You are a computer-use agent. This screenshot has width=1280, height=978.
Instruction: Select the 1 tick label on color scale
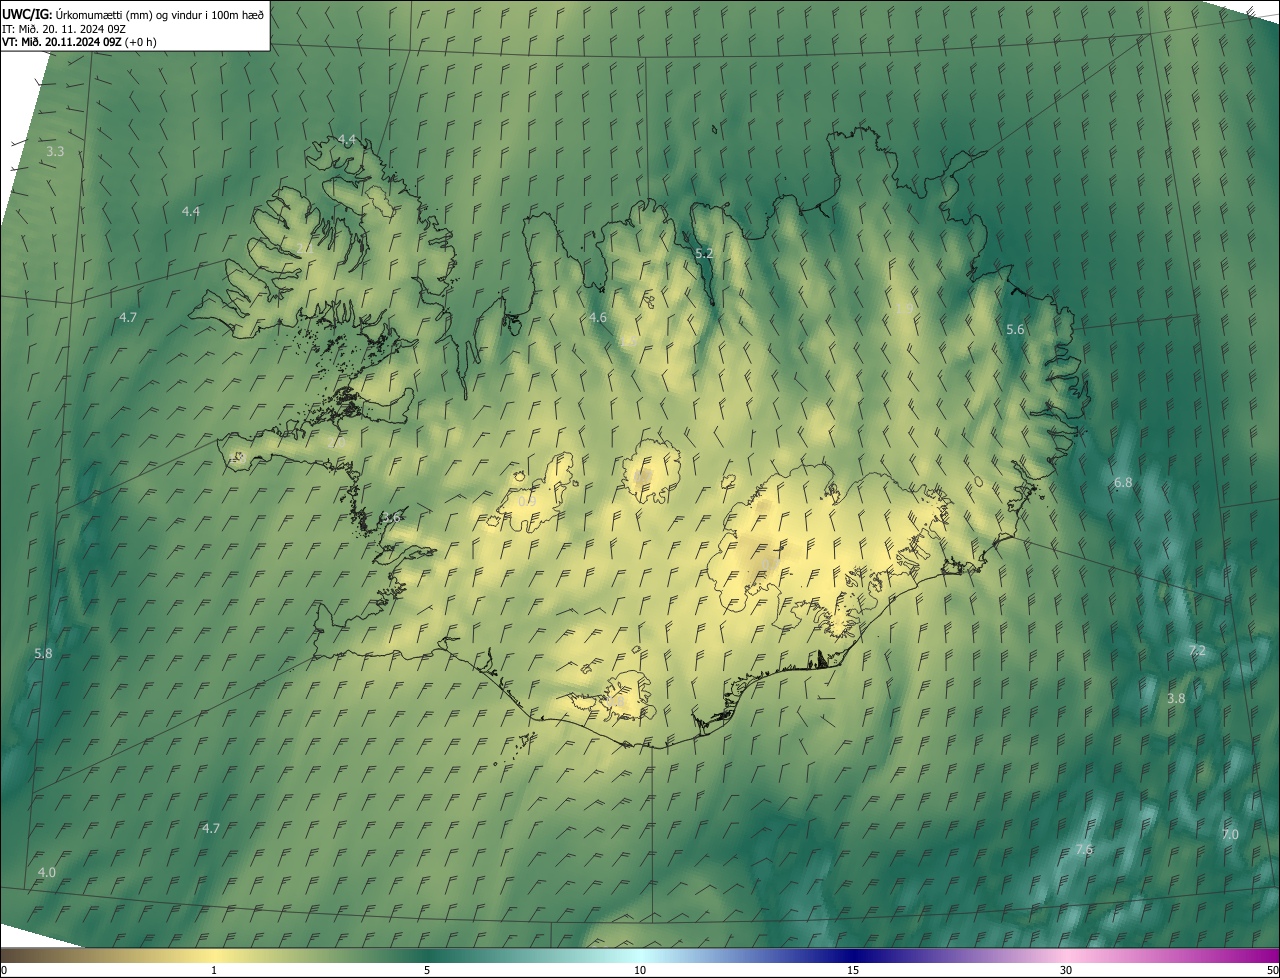[214, 971]
